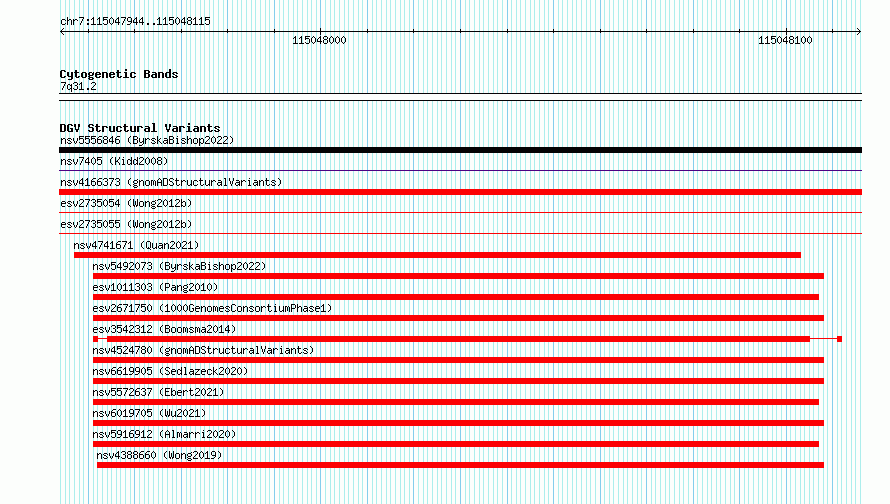This screenshot has width=890, height=504.
Task: Open variant nsv6619905 (Sedlazeck2020) label
Action: (170, 371)
